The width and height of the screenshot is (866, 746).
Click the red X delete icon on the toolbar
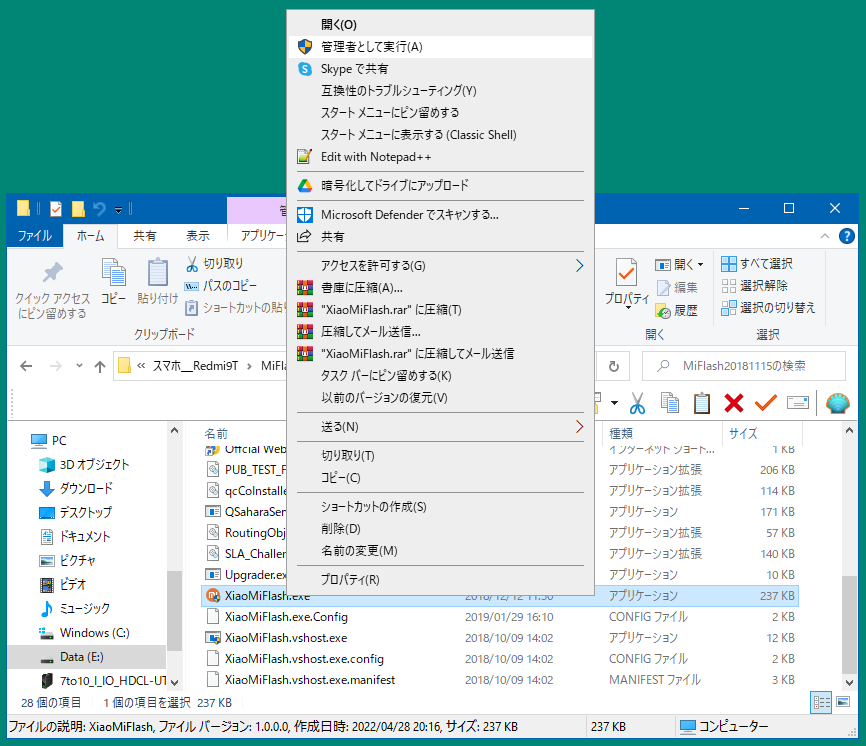732,403
